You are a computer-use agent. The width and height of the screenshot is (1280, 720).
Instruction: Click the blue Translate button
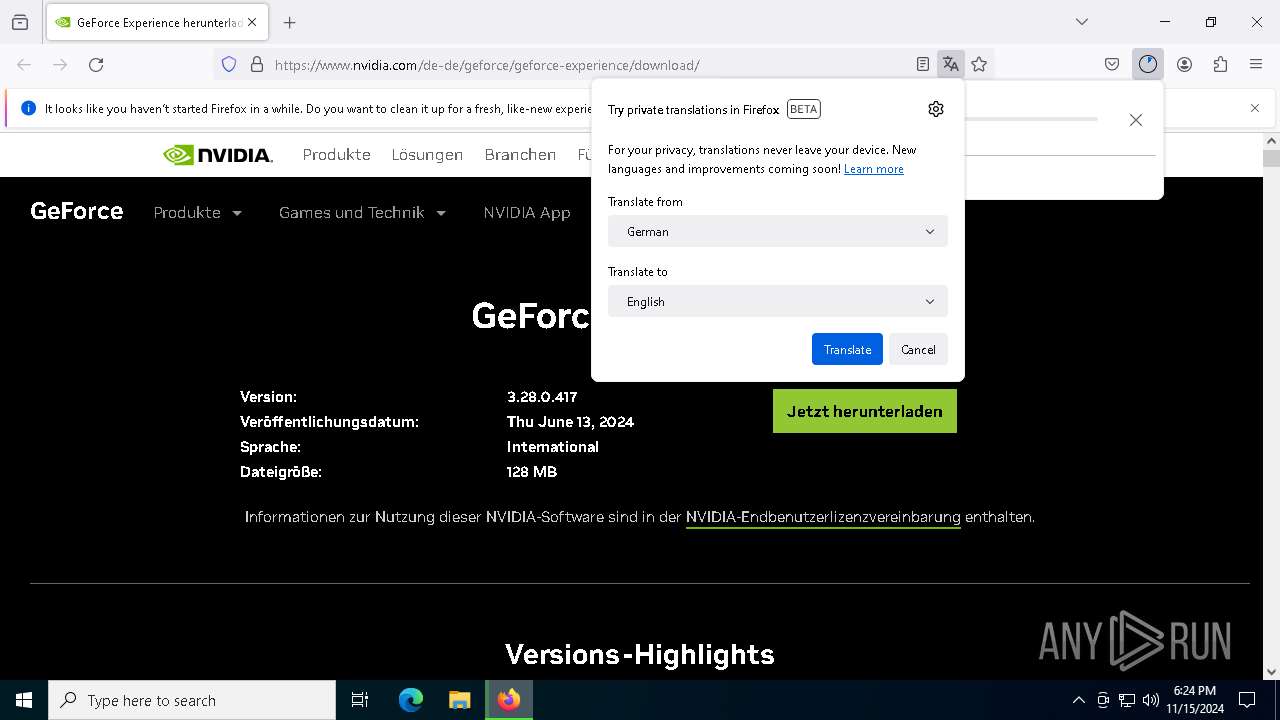[847, 349]
